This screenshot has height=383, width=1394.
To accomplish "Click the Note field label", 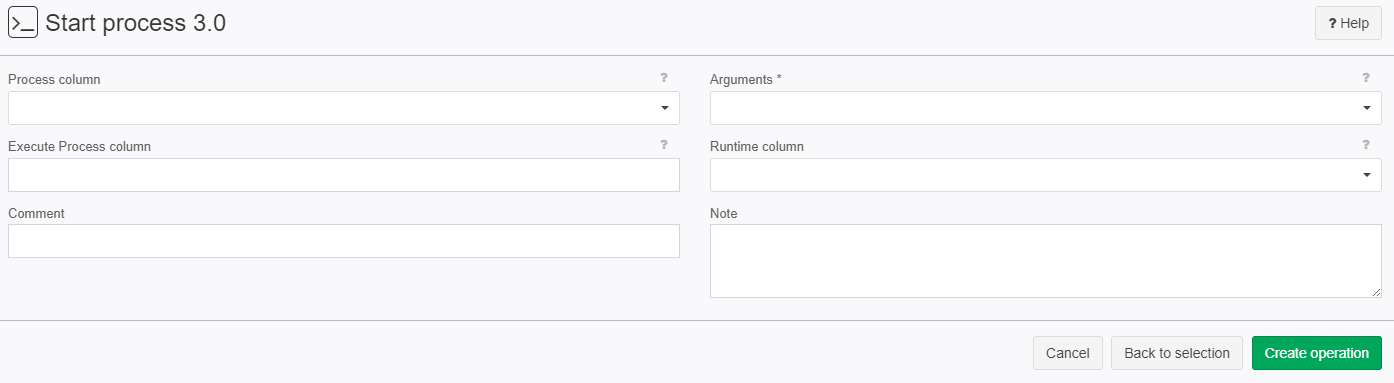I will pyautogui.click(x=724, y=213).
